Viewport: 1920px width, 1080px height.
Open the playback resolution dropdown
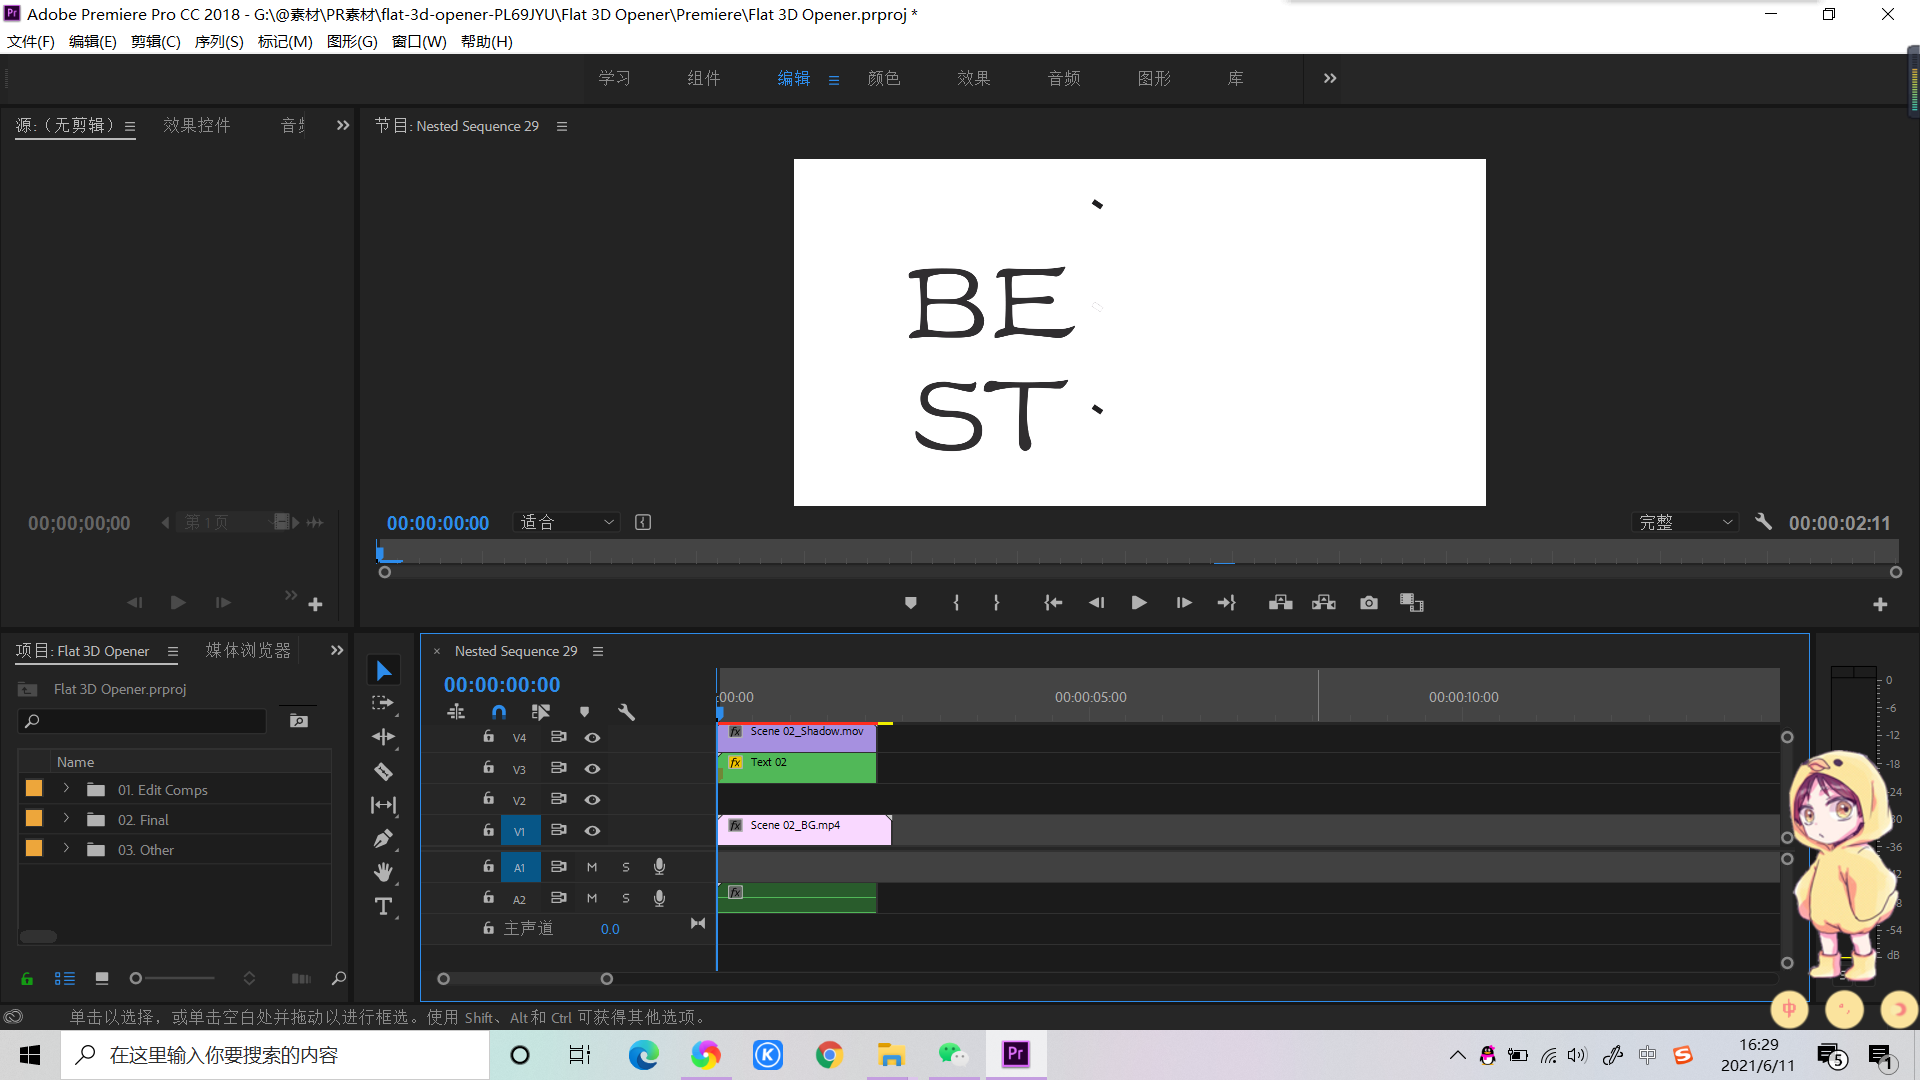point(1686,522)
